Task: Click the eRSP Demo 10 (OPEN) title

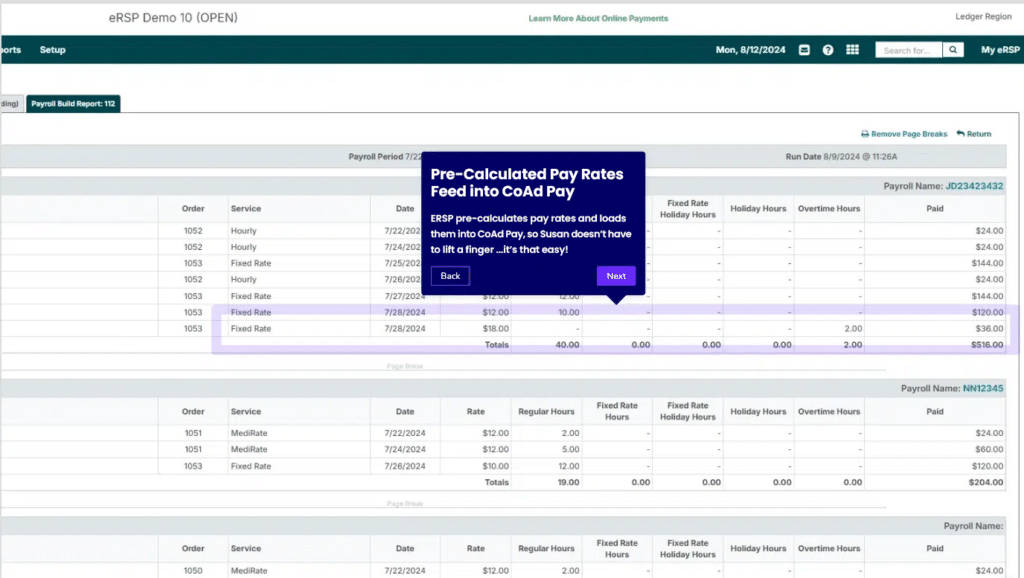Action: tap(173, 18)
